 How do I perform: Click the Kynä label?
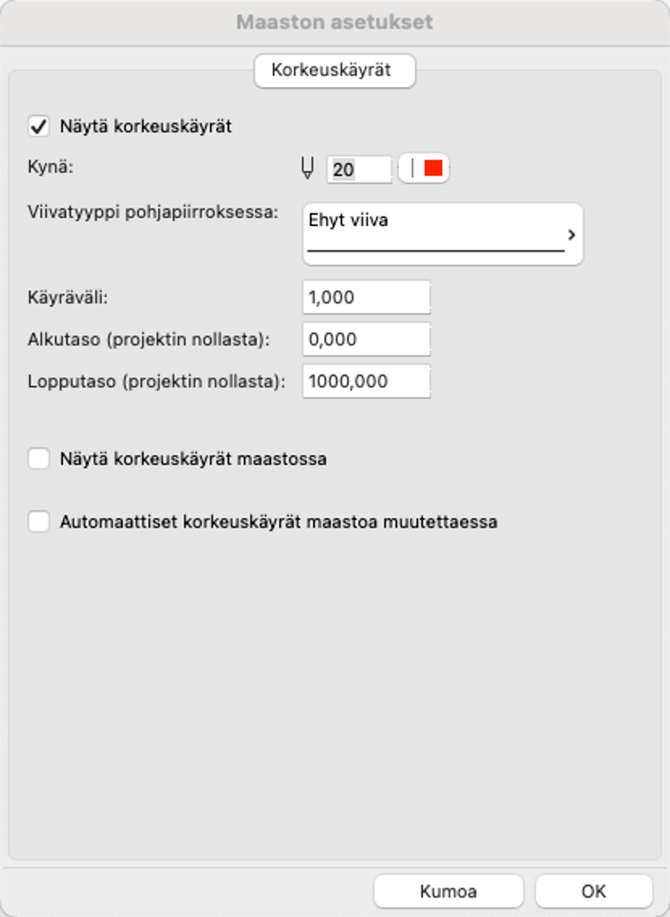[51, 167]
